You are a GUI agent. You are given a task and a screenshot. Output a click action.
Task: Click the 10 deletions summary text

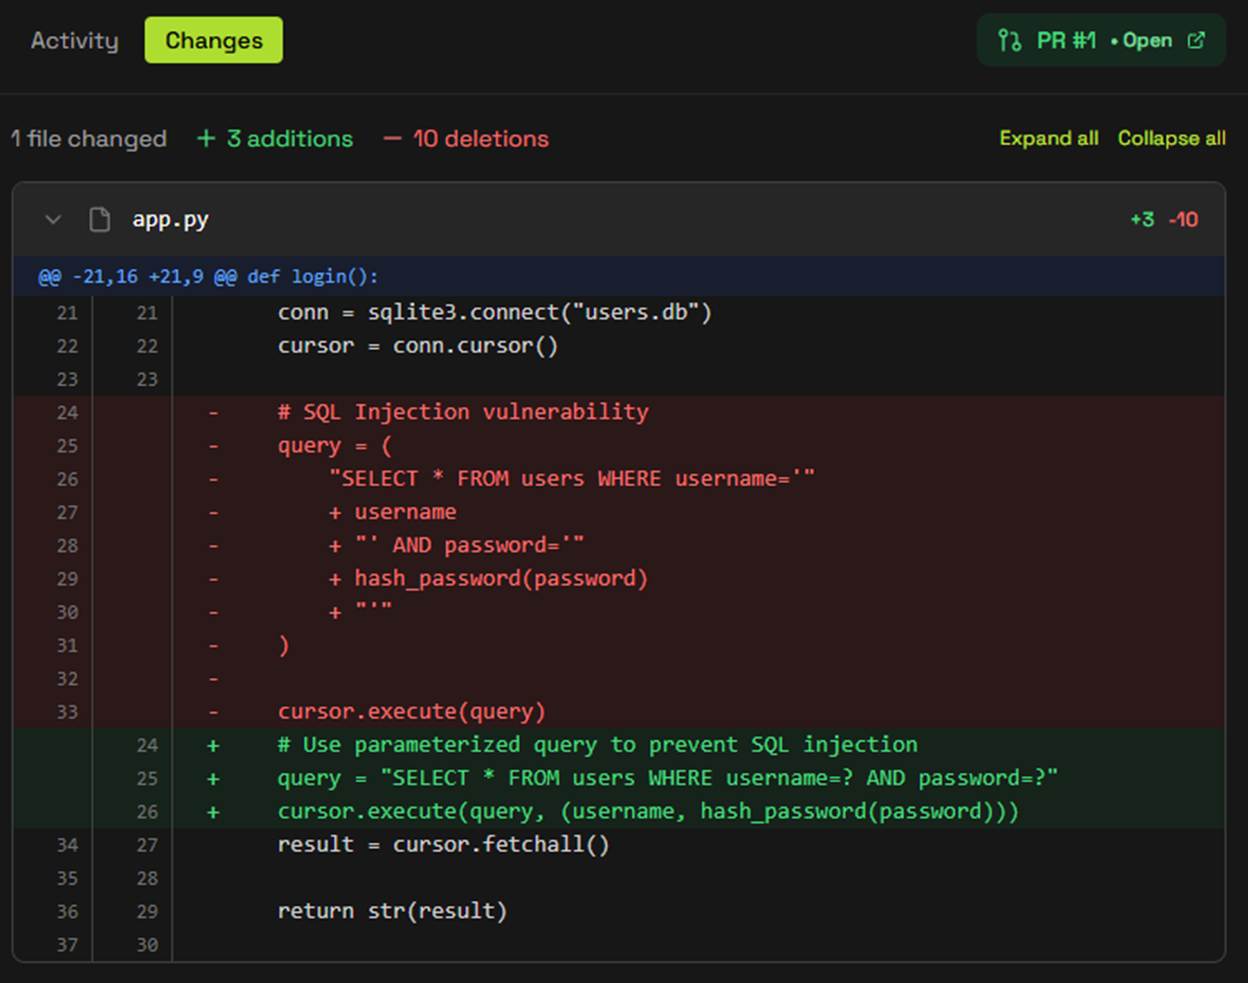click(x=466, y=139)
